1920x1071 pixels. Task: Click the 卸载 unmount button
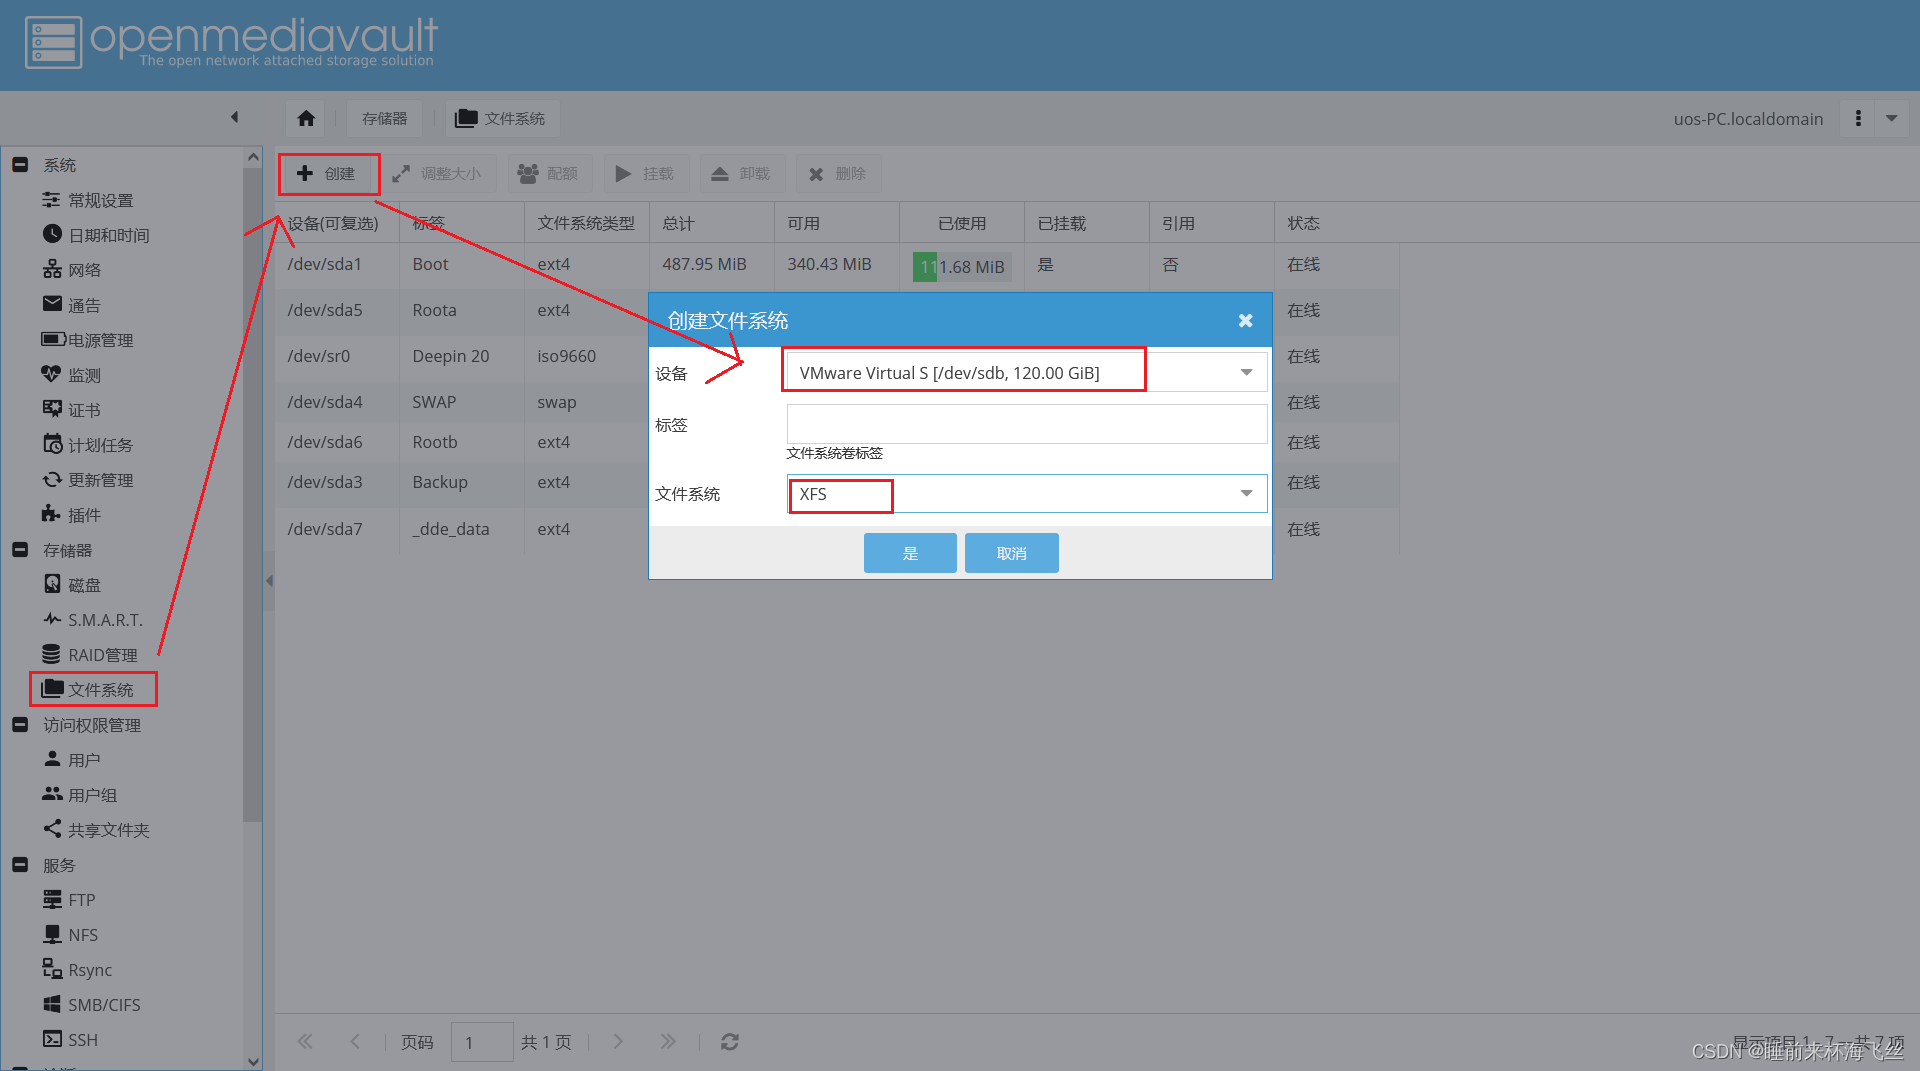[741, 174]
